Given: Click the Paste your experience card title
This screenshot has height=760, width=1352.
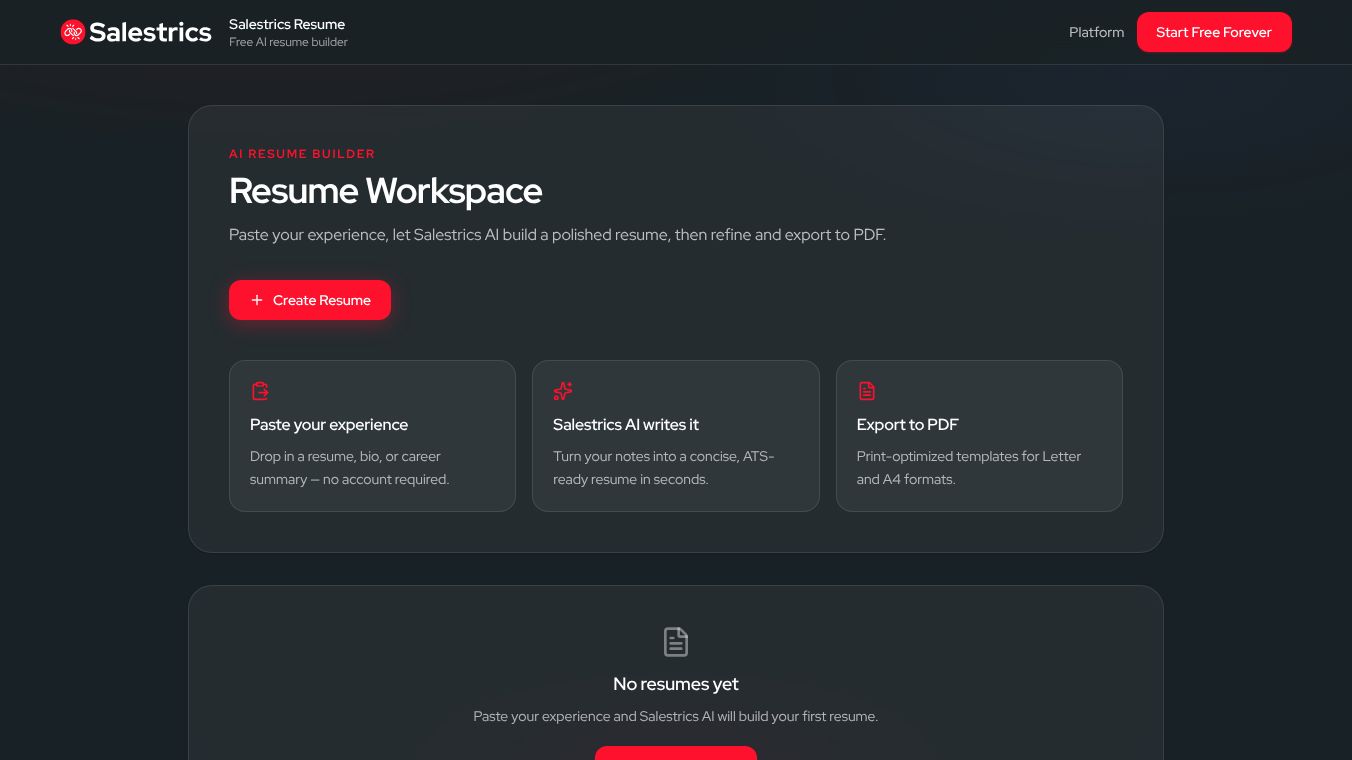Looking at the screenshot, I should pos(329,424).
